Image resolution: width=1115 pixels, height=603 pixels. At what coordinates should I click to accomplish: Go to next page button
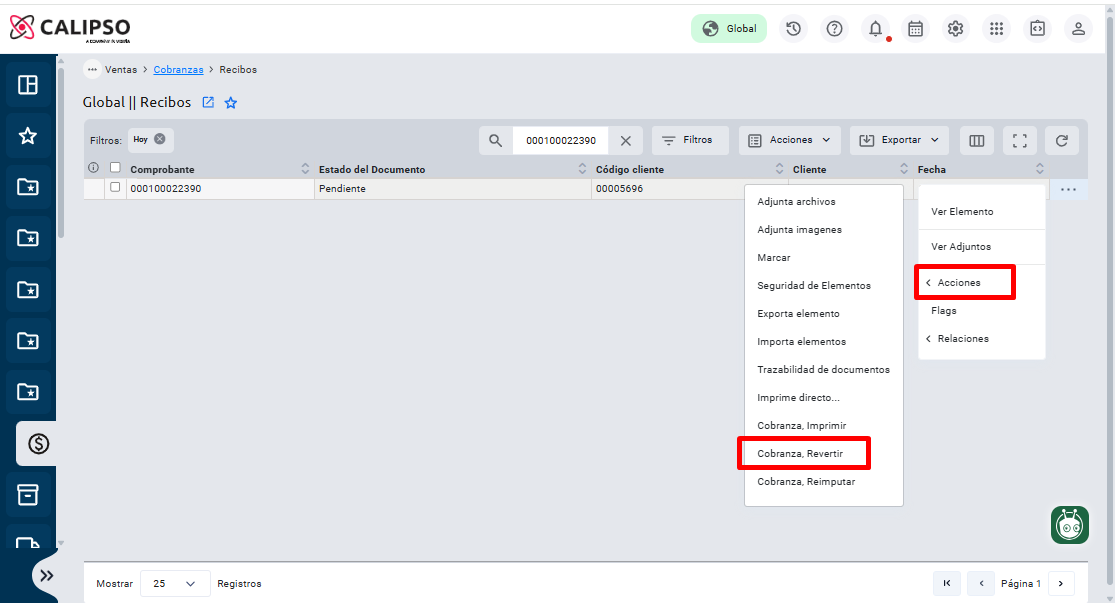[x=1060, y=583]
